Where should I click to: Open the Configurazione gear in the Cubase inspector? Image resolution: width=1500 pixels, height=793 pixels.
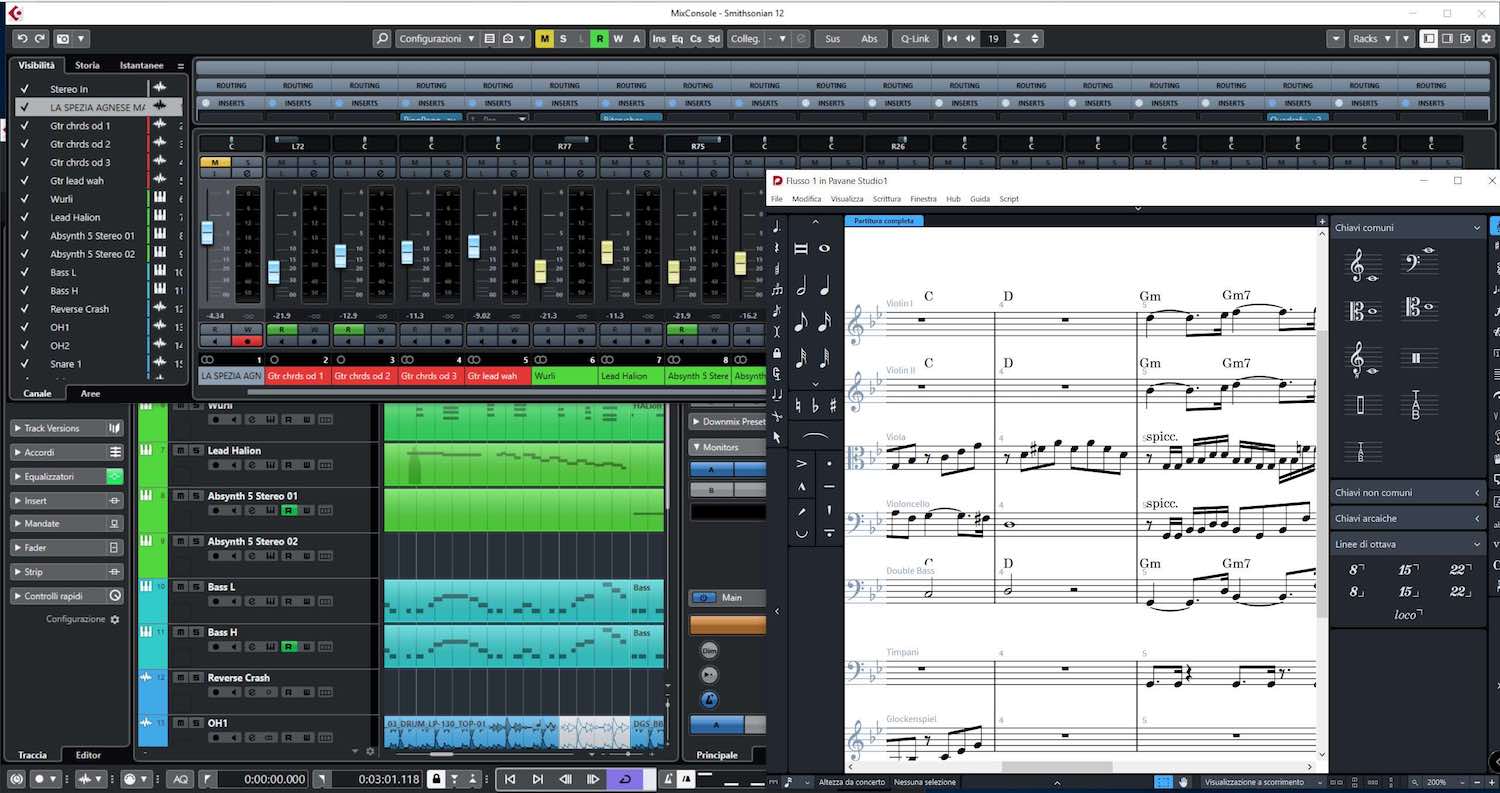pos(115,620)
